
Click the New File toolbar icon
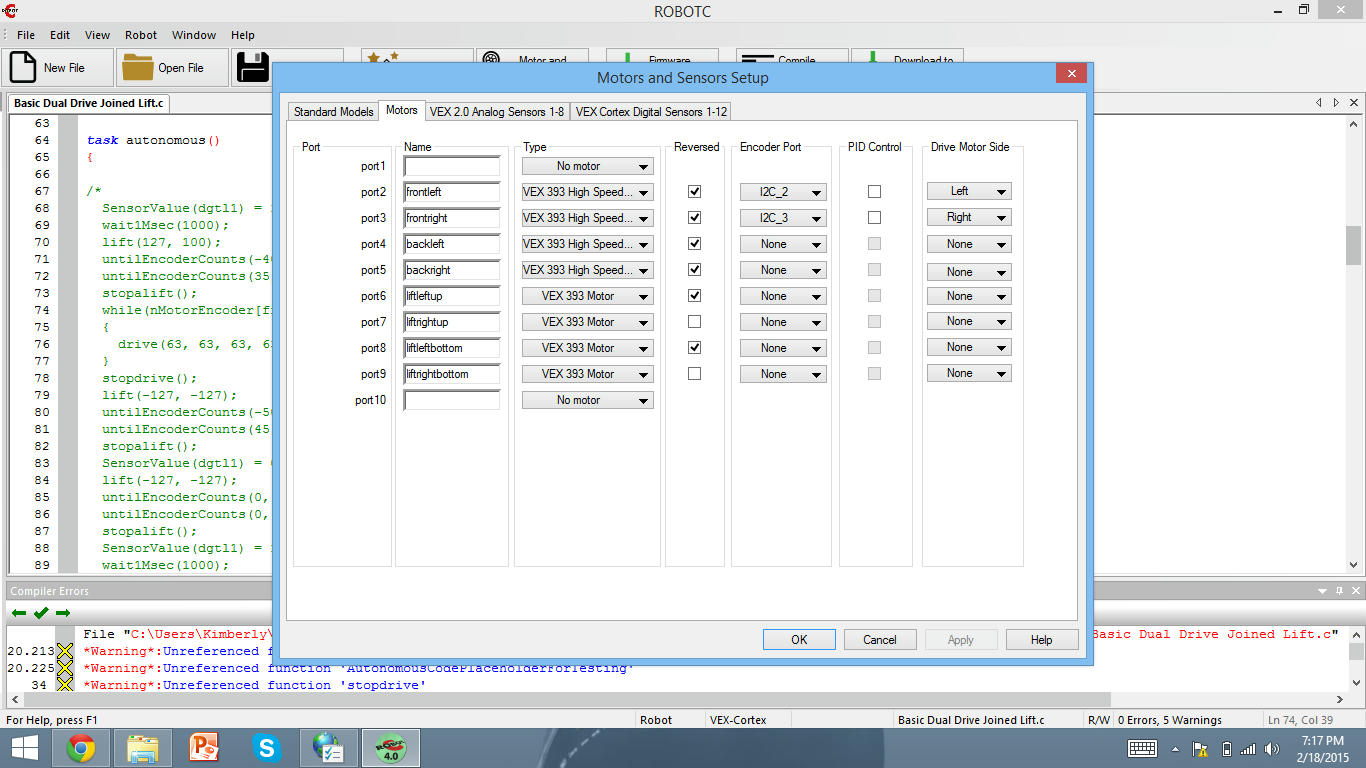[x=23, y=67]
